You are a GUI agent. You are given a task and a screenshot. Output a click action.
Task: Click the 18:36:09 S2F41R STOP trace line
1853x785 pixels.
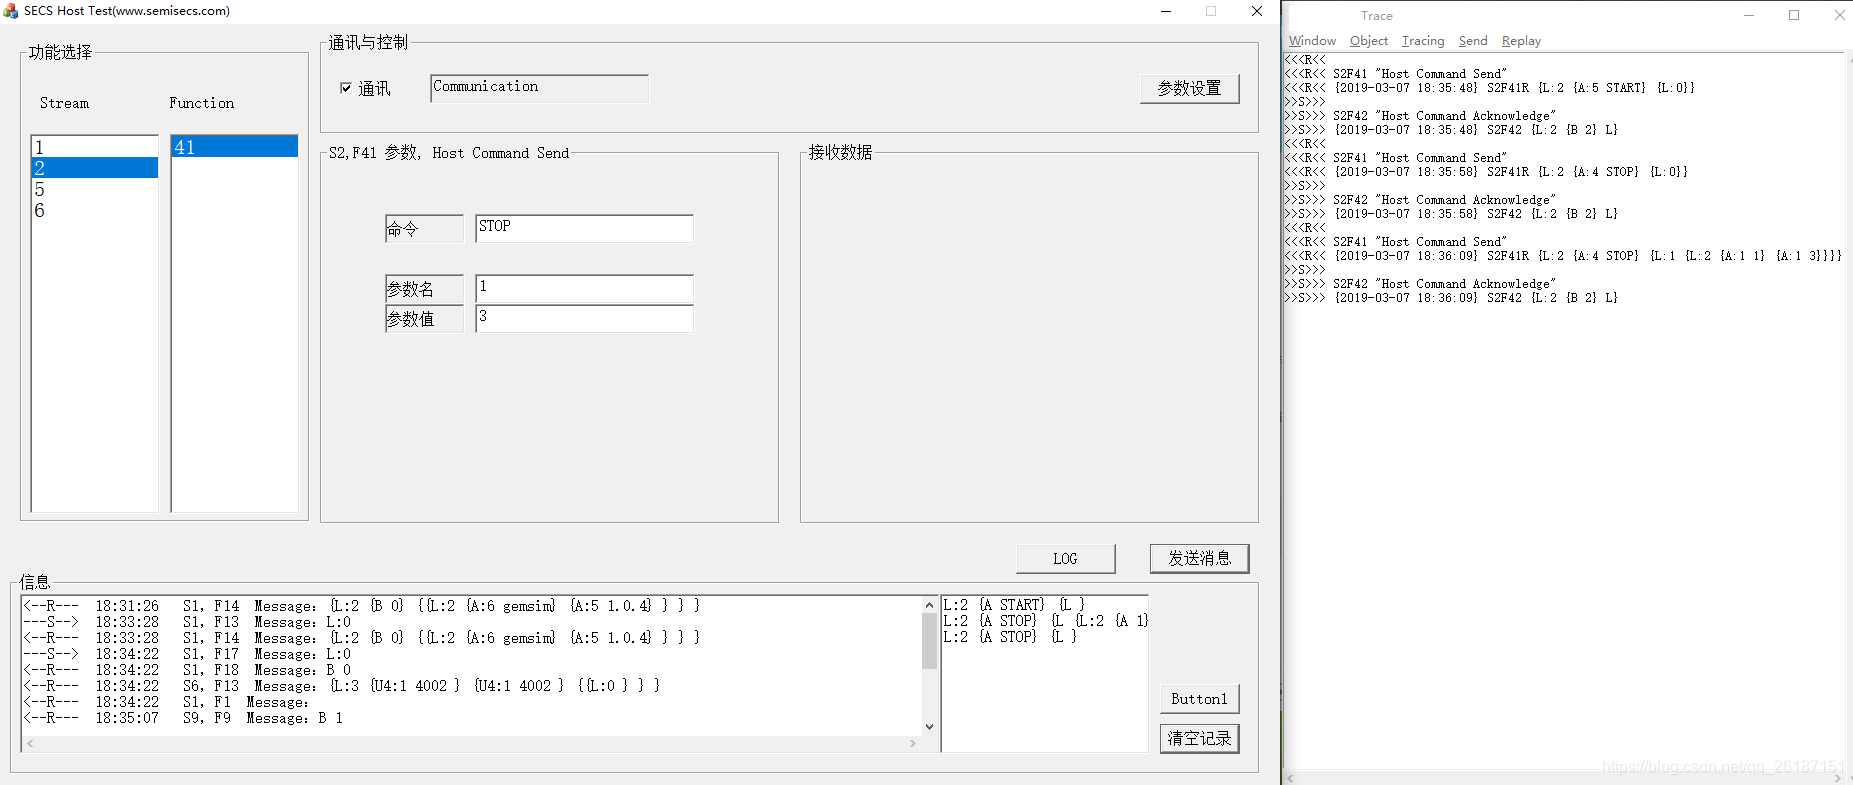click(x=1563, y=256)
